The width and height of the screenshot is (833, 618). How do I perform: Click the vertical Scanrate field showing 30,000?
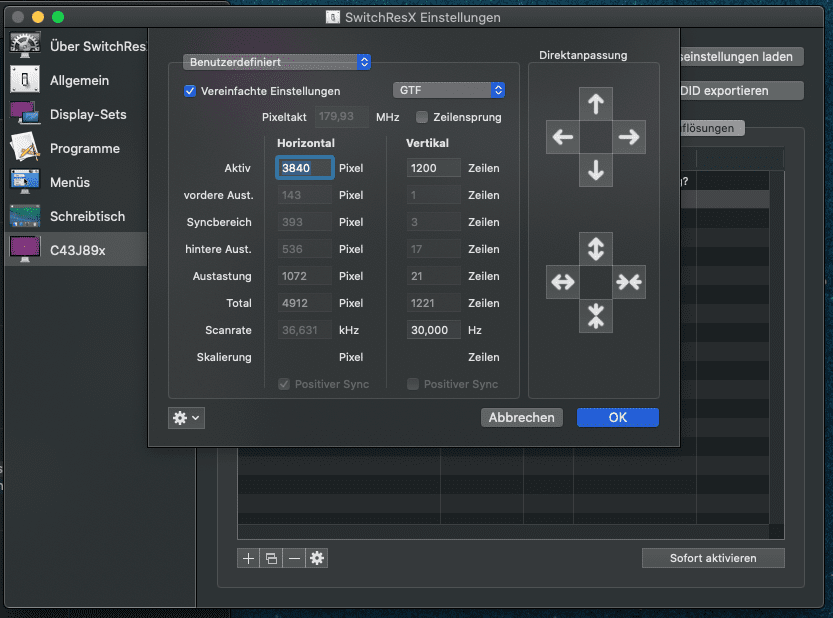[434, 330]
